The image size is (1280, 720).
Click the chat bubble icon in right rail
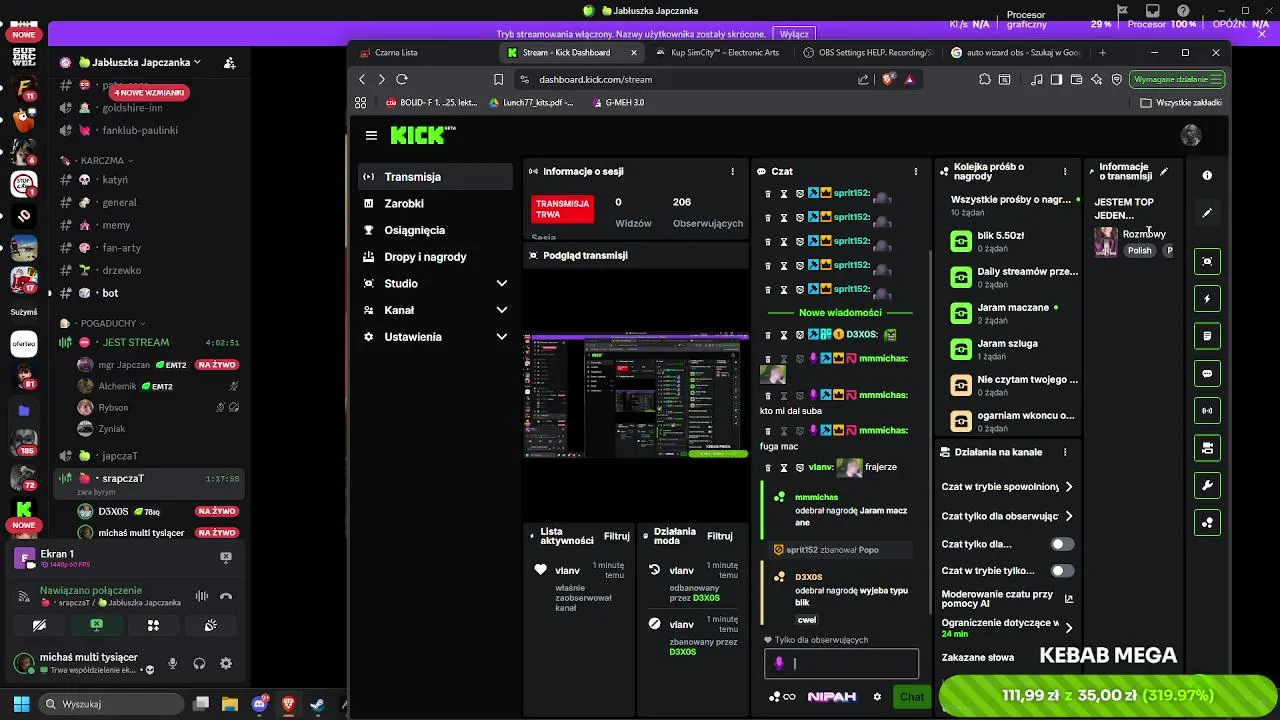coord(1207,373)
